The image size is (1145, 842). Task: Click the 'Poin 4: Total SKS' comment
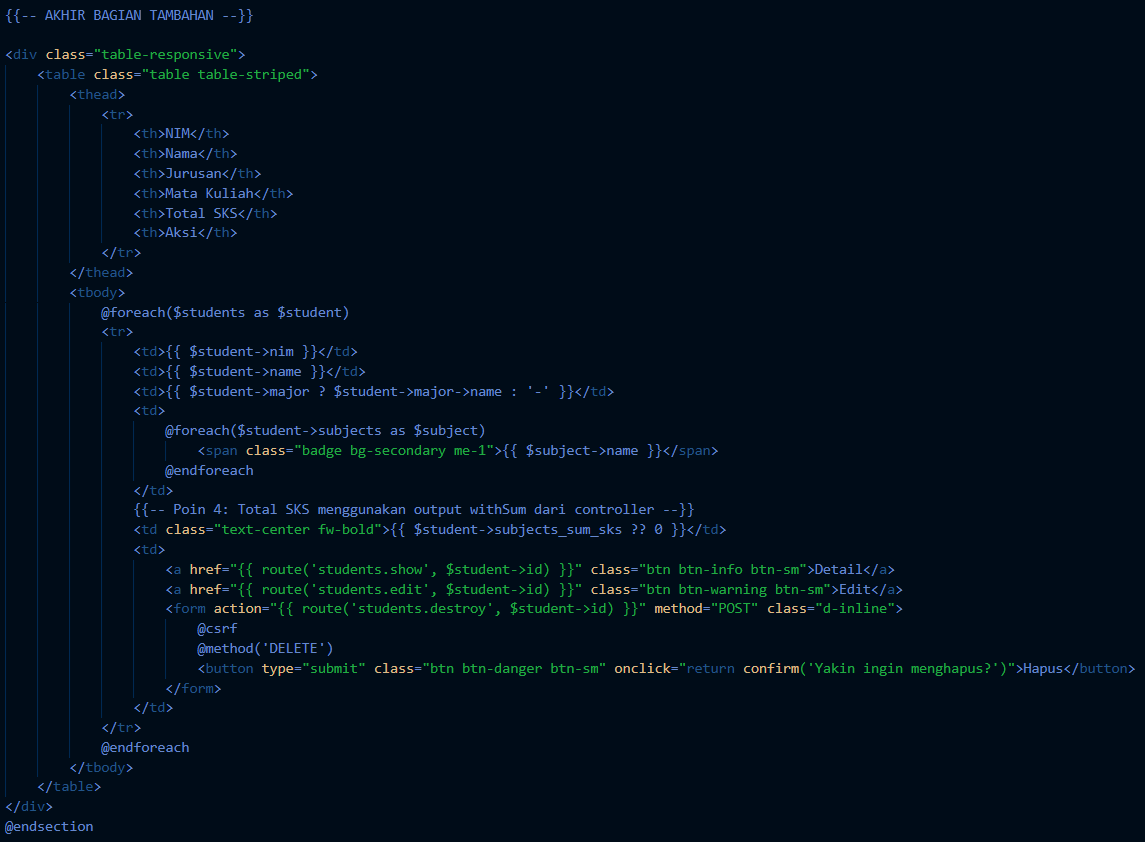click(x=414, y=510)
